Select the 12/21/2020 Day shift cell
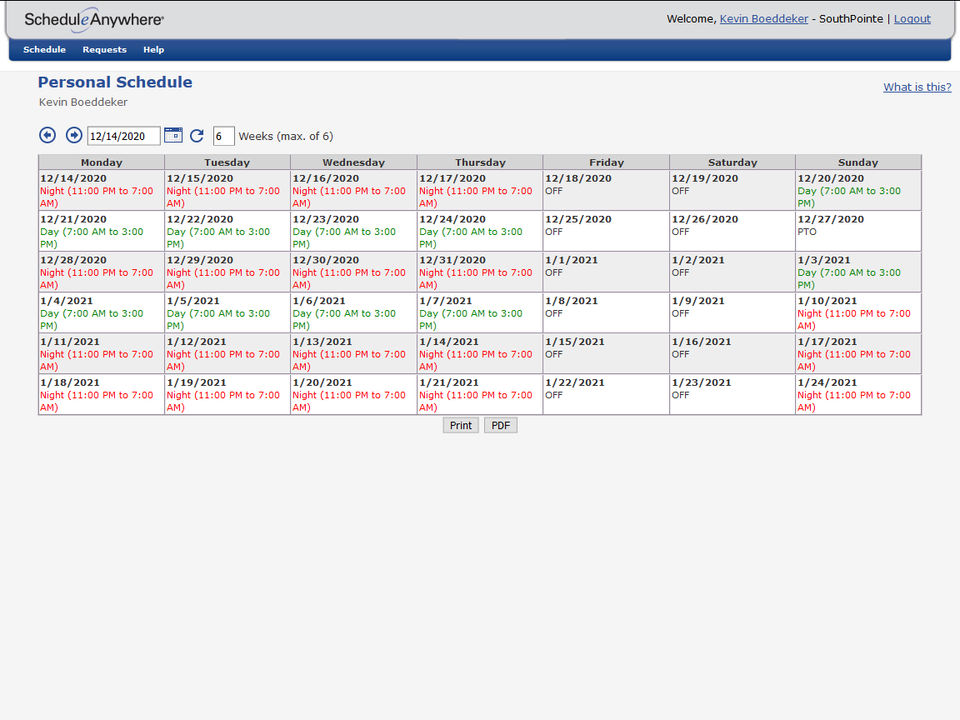This screenshot has width=960, height=720. 101,231
